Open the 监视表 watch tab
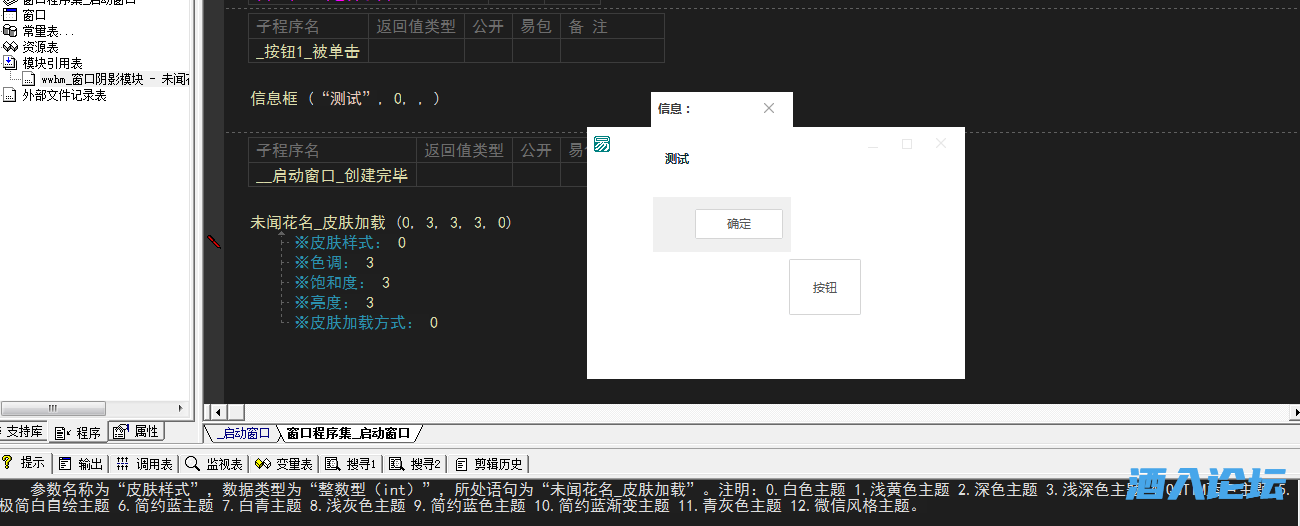Image resolution: width=1300 pixels, height=526 pixels. (x=214, y=464)
